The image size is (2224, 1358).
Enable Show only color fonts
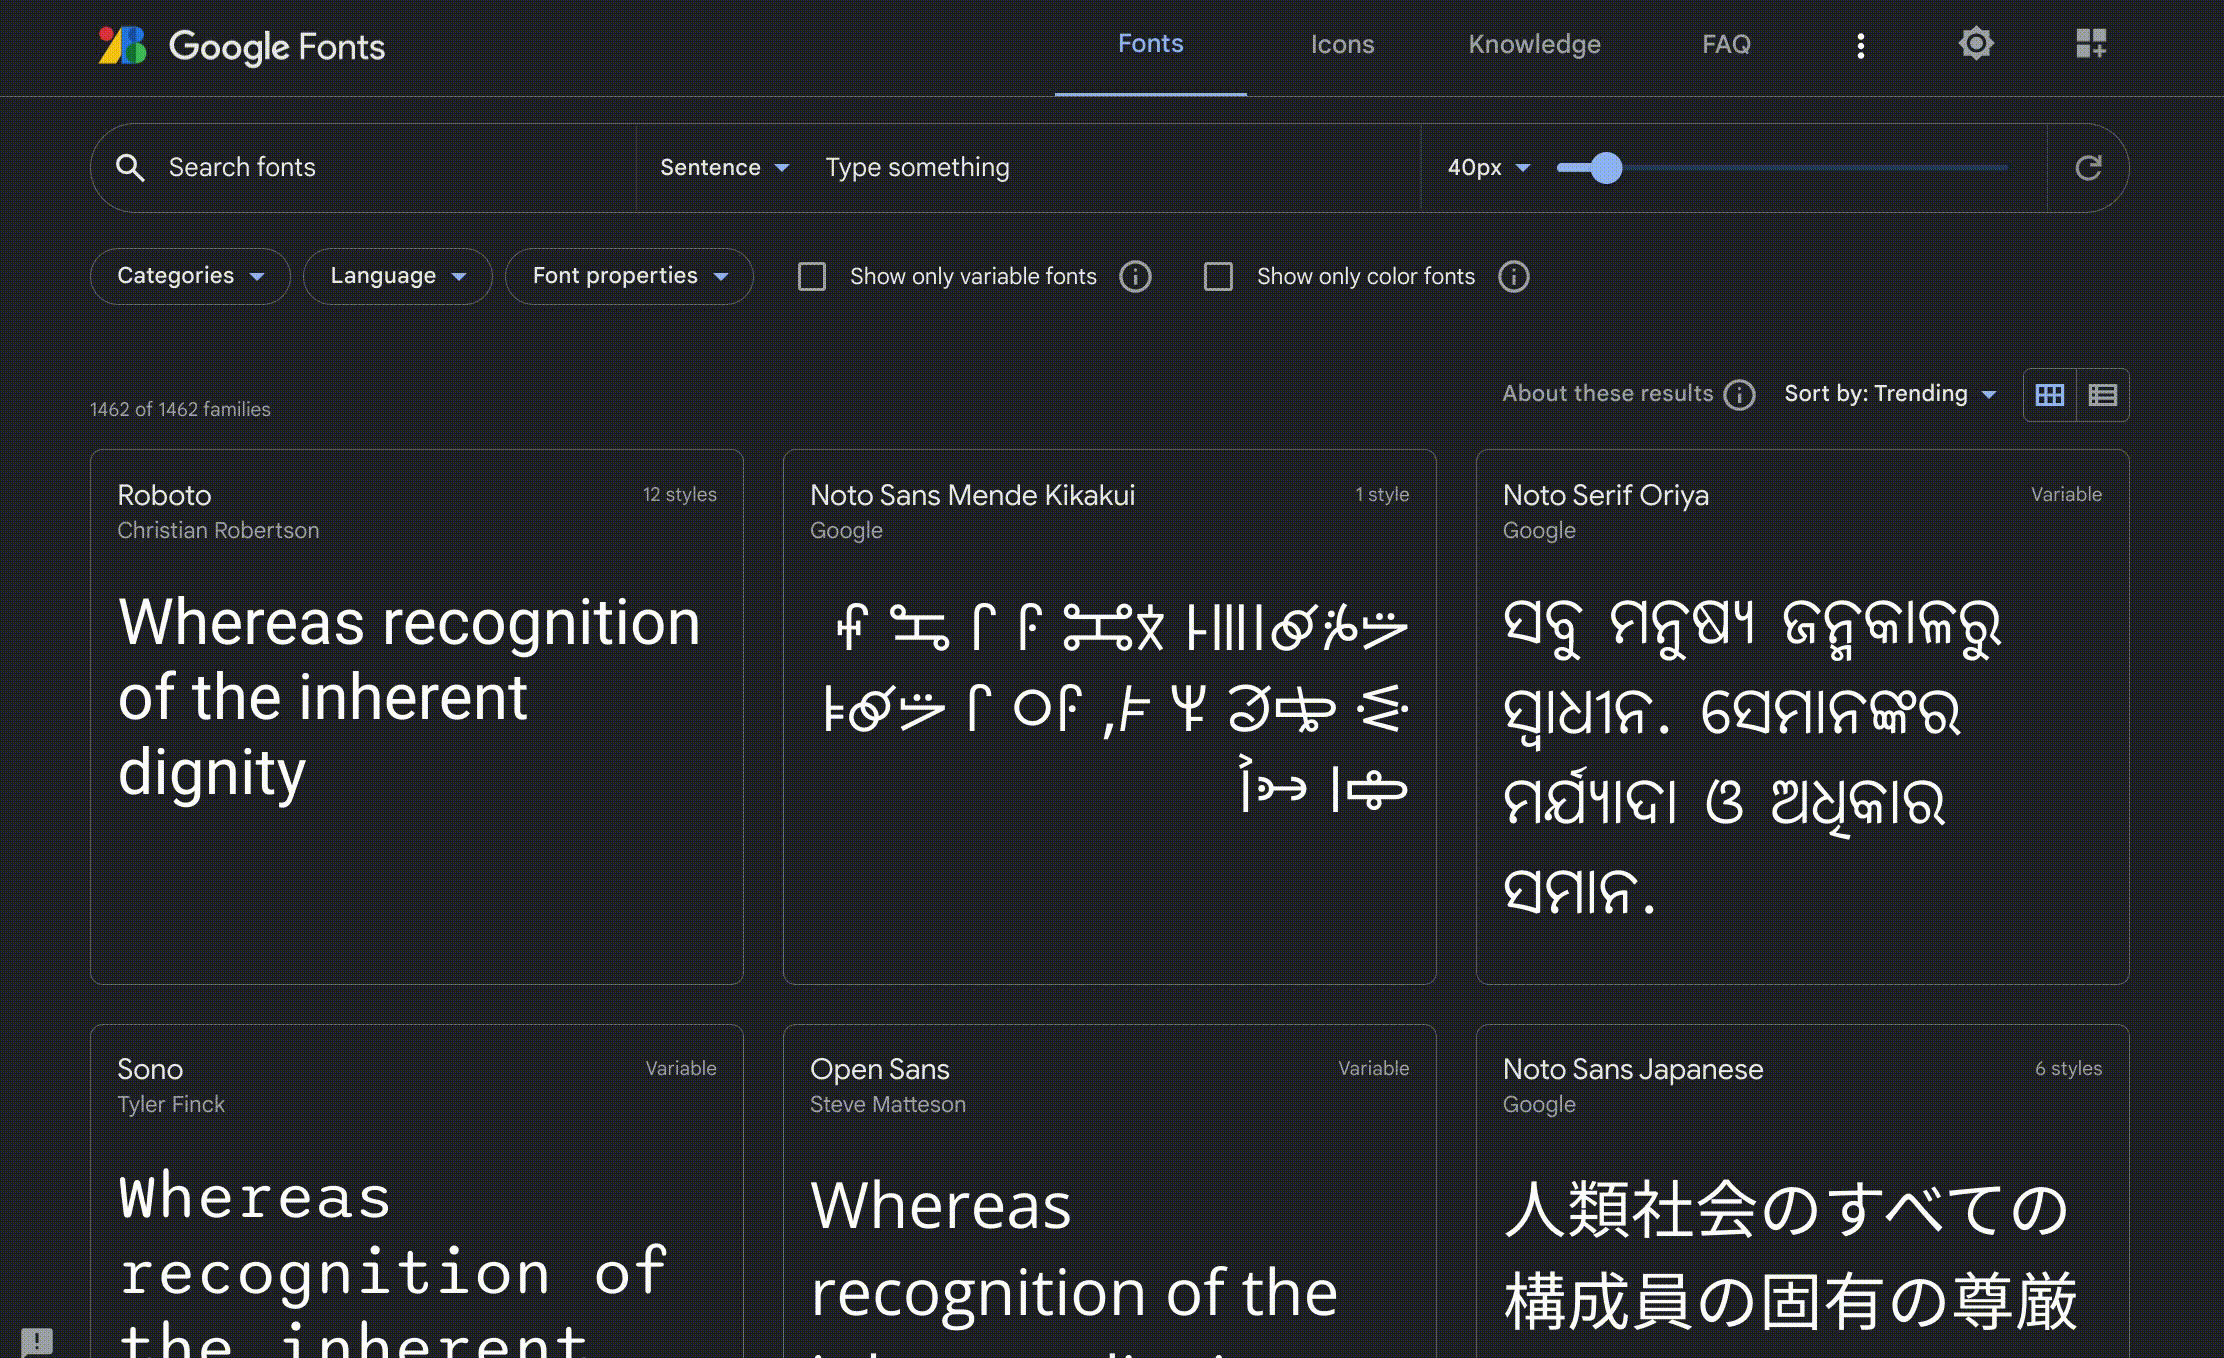click(1219, 276)
